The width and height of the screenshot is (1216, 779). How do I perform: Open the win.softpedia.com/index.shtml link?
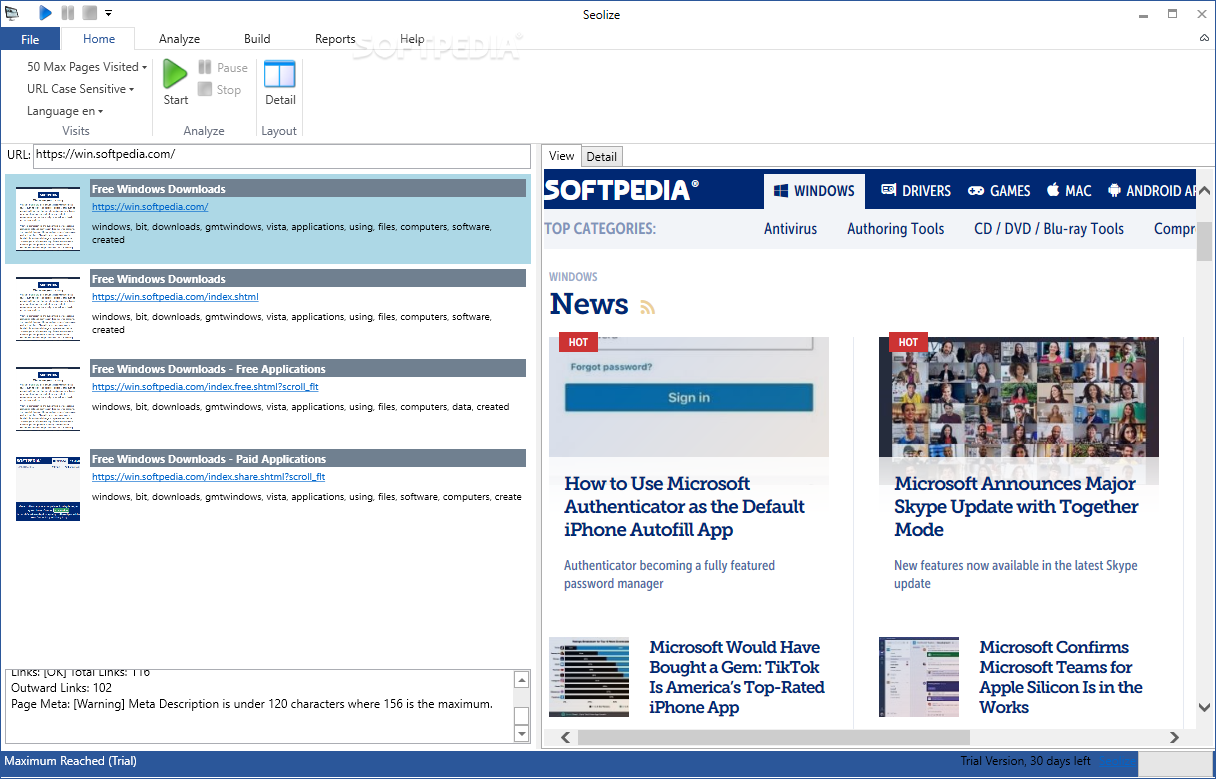[175, 297]
